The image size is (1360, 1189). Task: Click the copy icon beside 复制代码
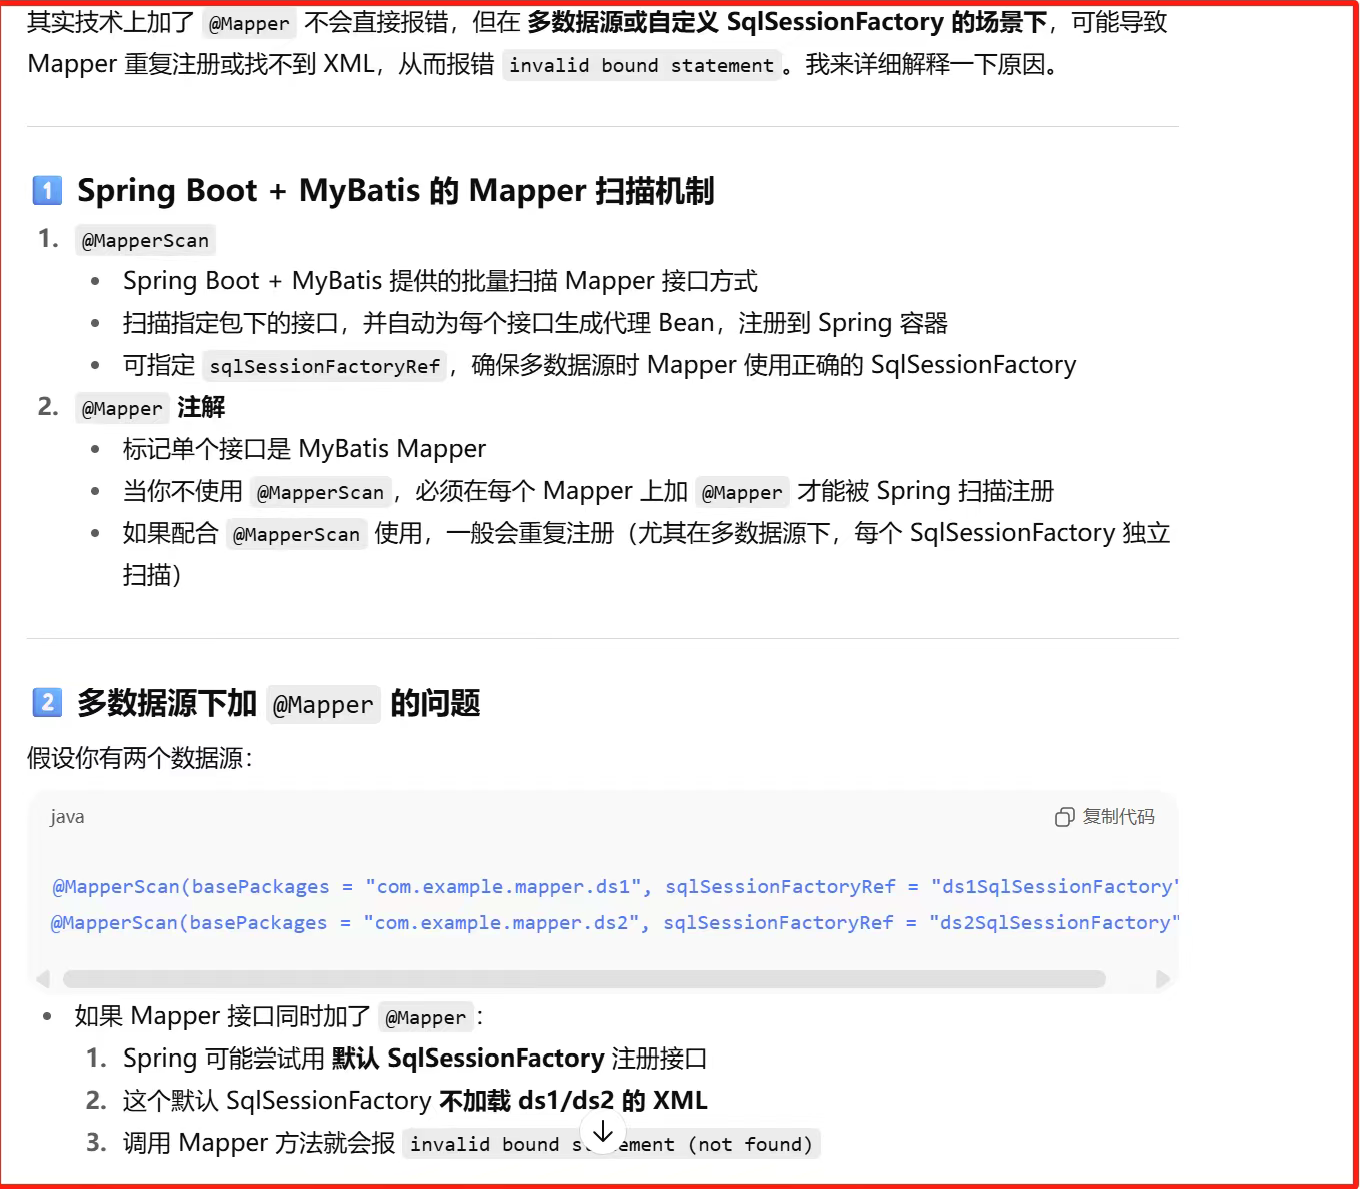click(1063, 817)
